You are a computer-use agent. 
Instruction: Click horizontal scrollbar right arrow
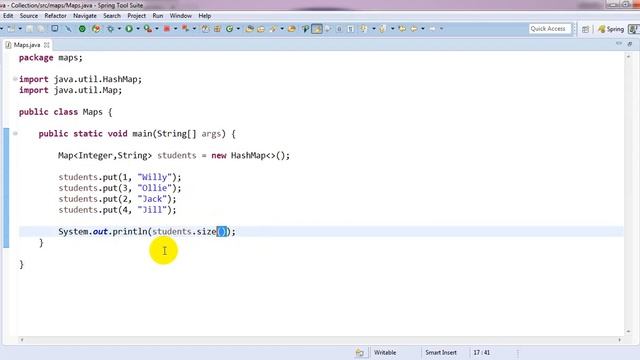(x=620, y=340)
